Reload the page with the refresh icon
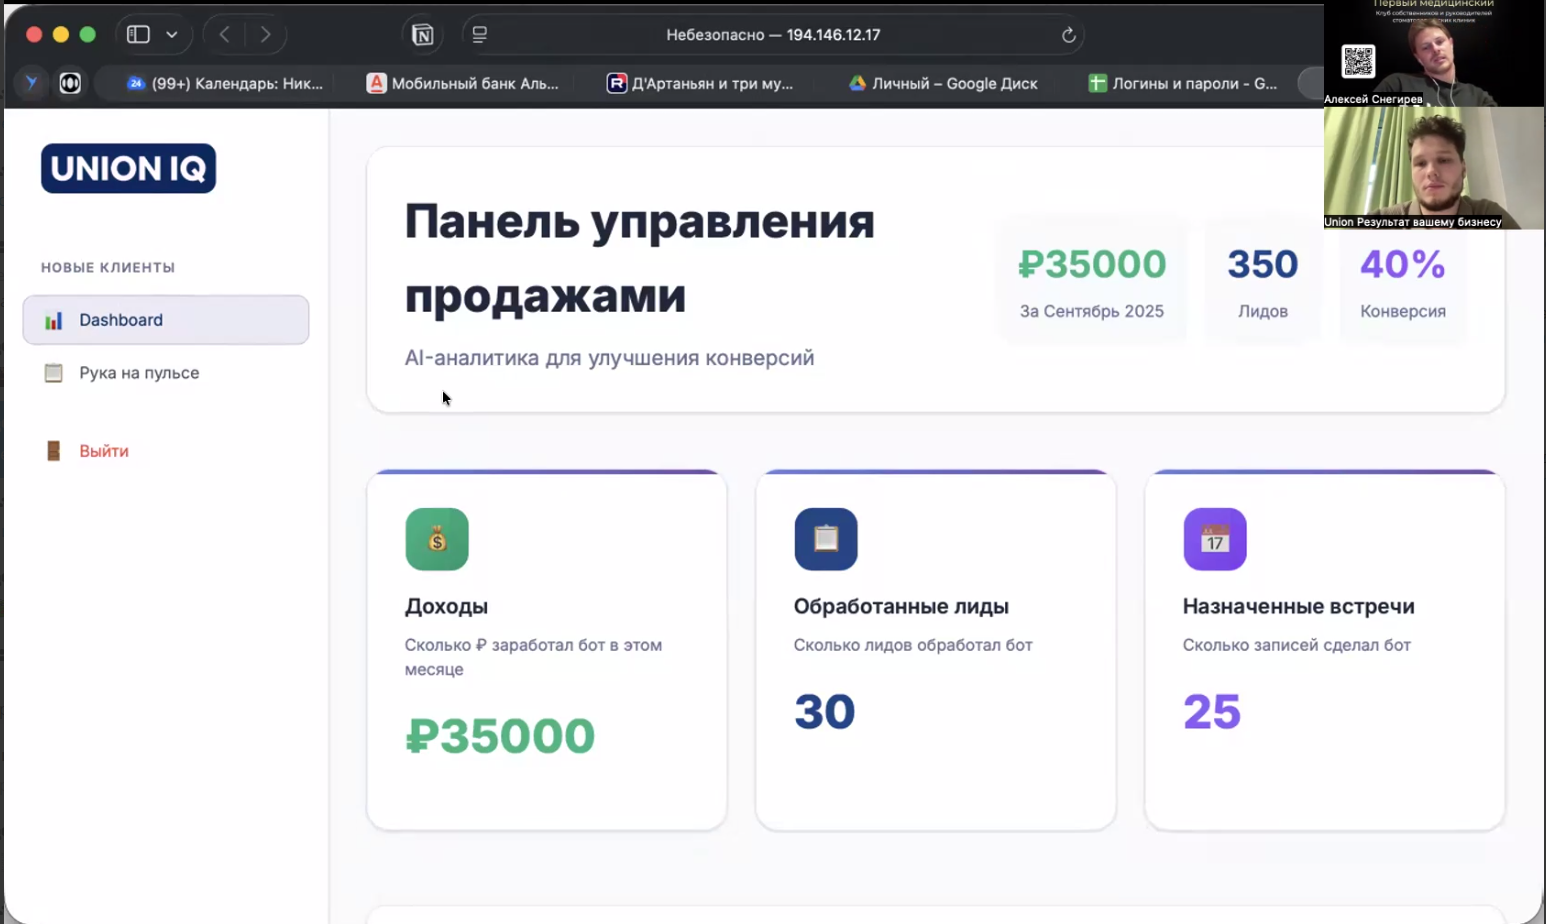 click(x=1068, y=35)
